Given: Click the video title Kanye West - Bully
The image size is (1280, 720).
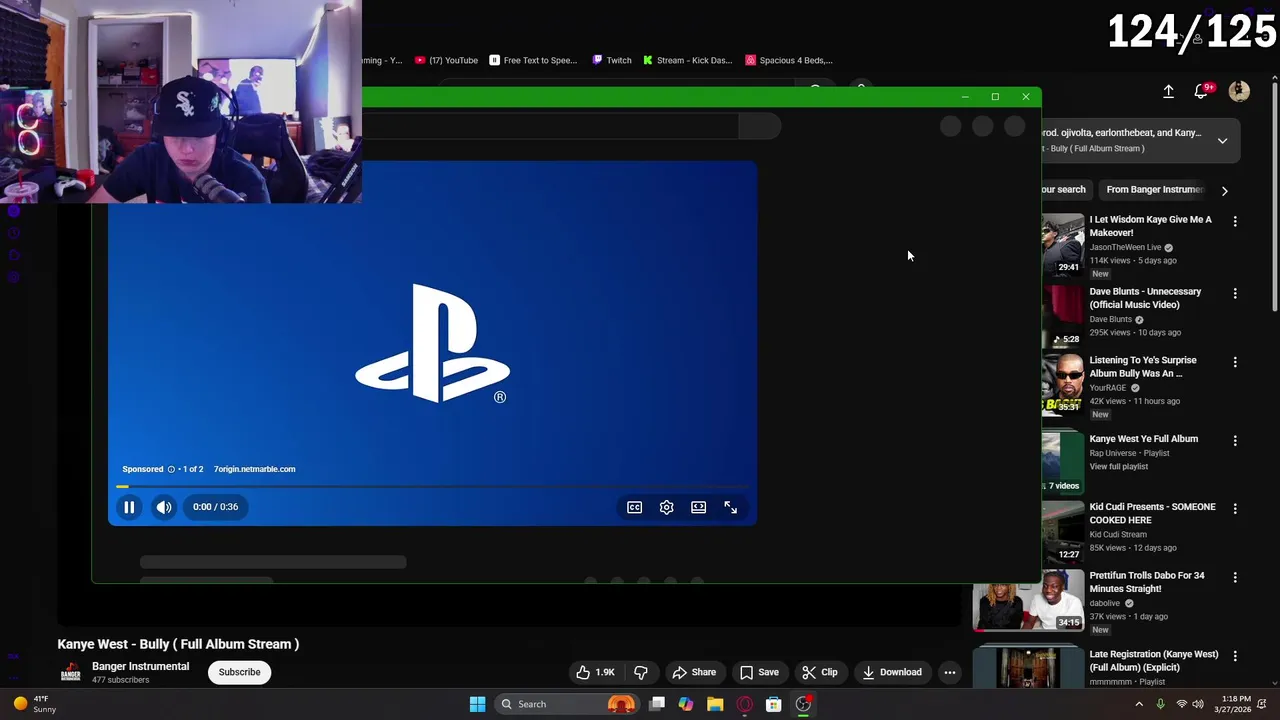Looking at the screenshot, I should pos(178,644).
